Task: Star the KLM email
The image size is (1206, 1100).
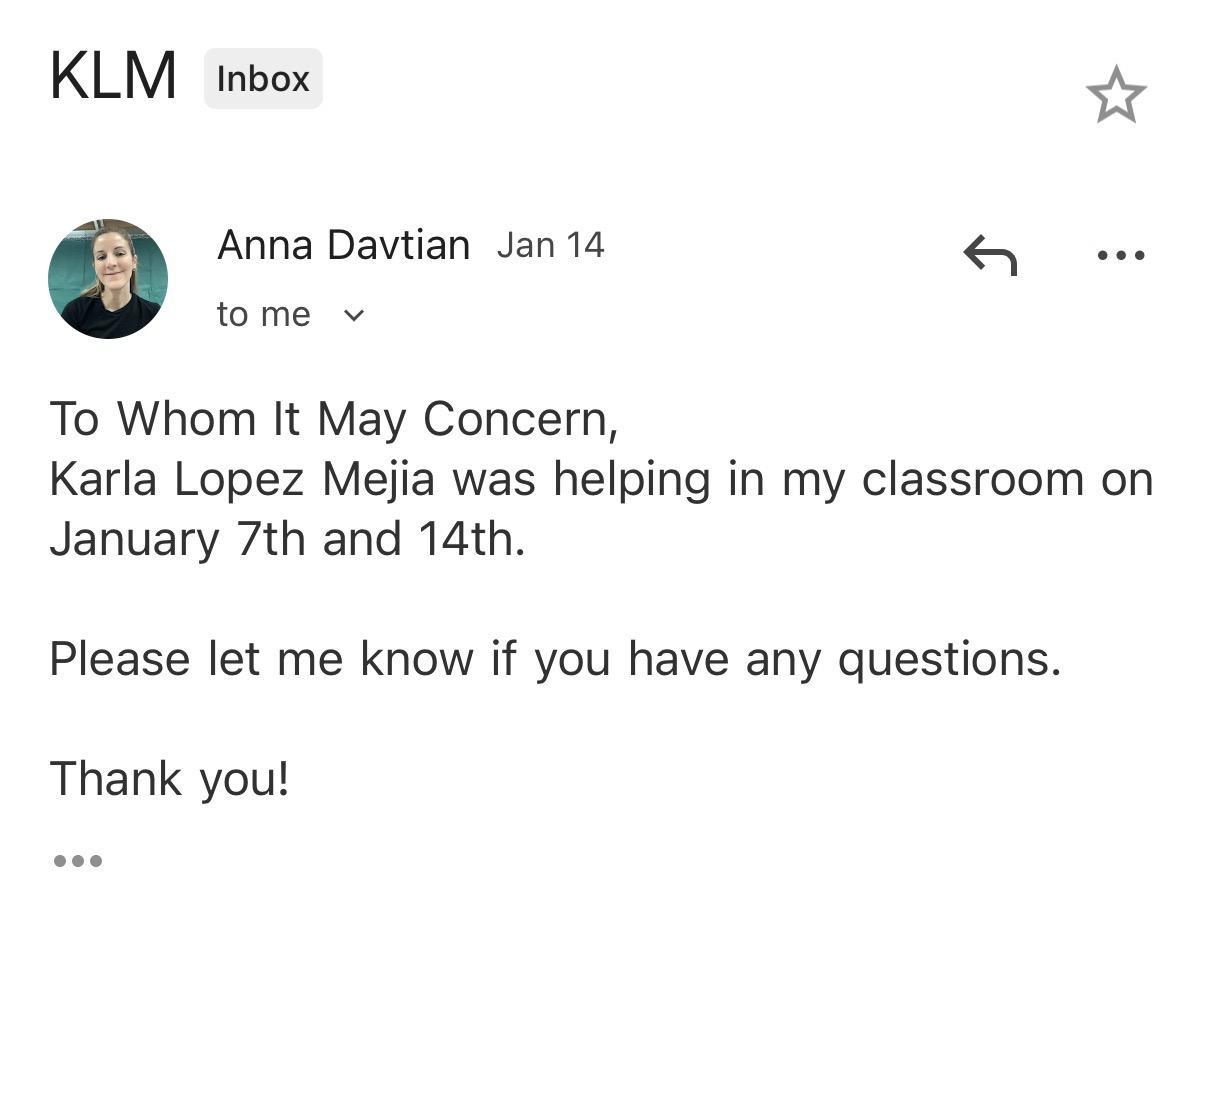Action: tap(1115, 96)
